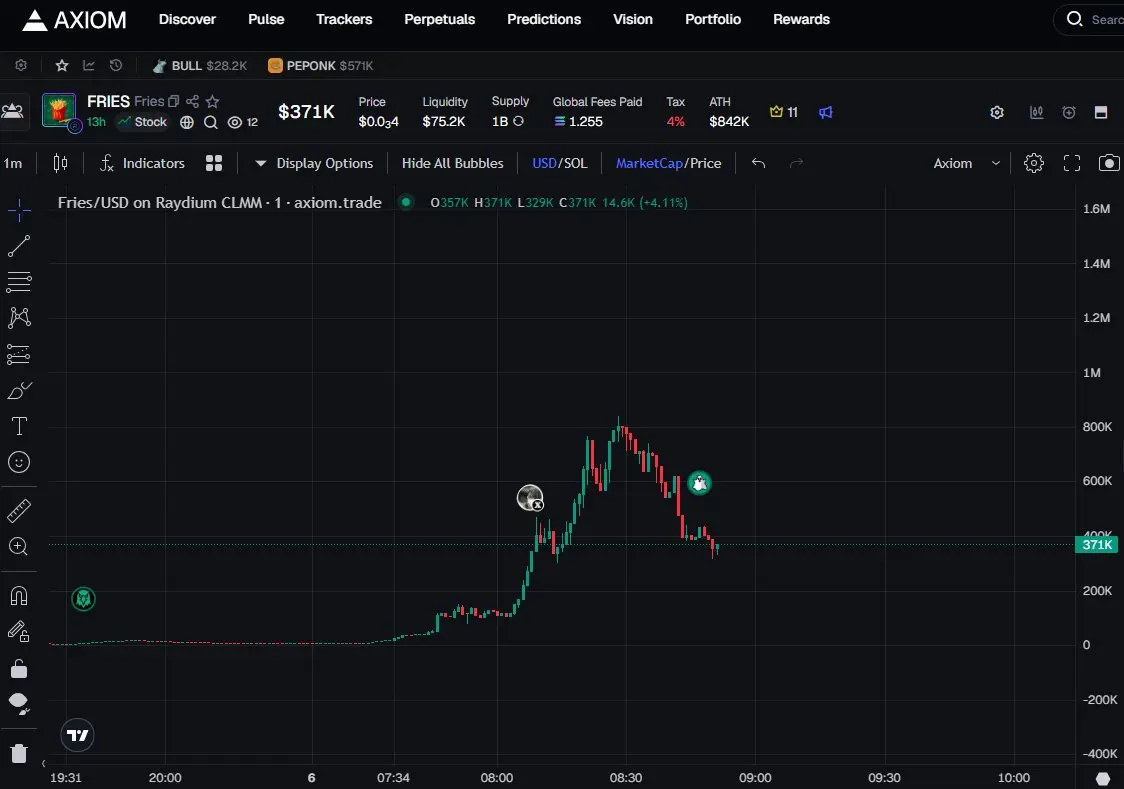The width and height of the screenshot is (1124, 789).
Task: Open the Indicators dialog
Action: (142, 163)
